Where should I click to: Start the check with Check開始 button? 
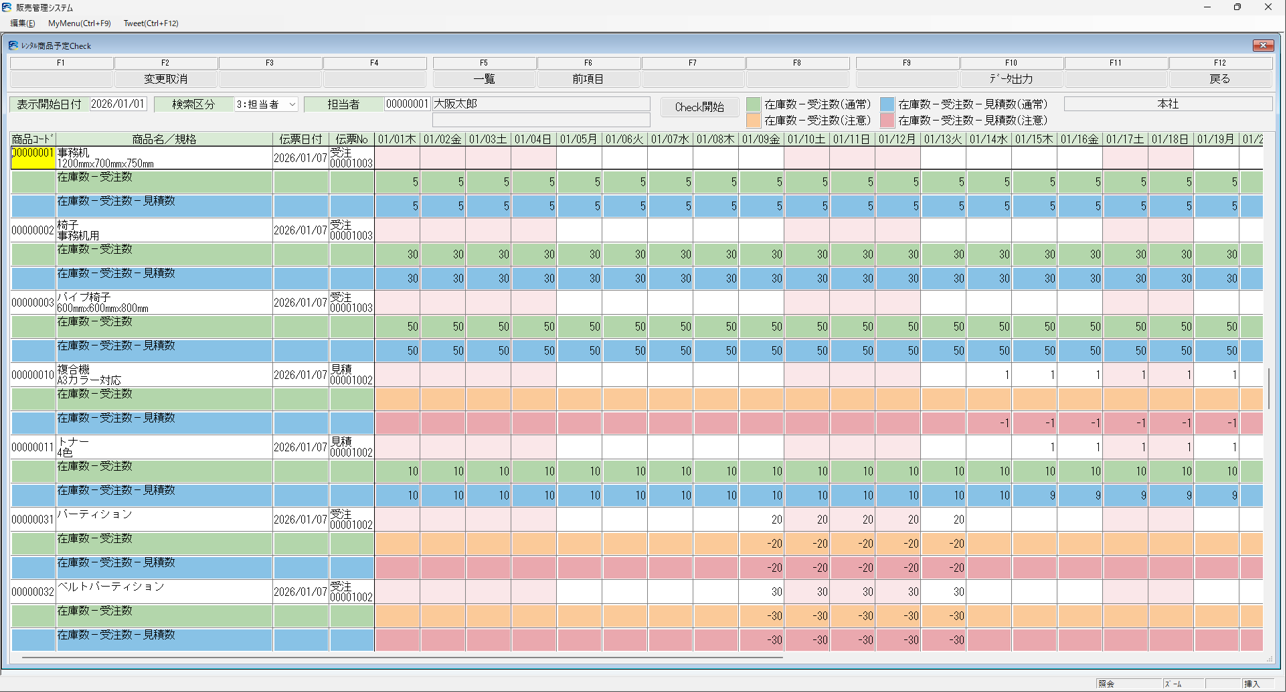699,107
